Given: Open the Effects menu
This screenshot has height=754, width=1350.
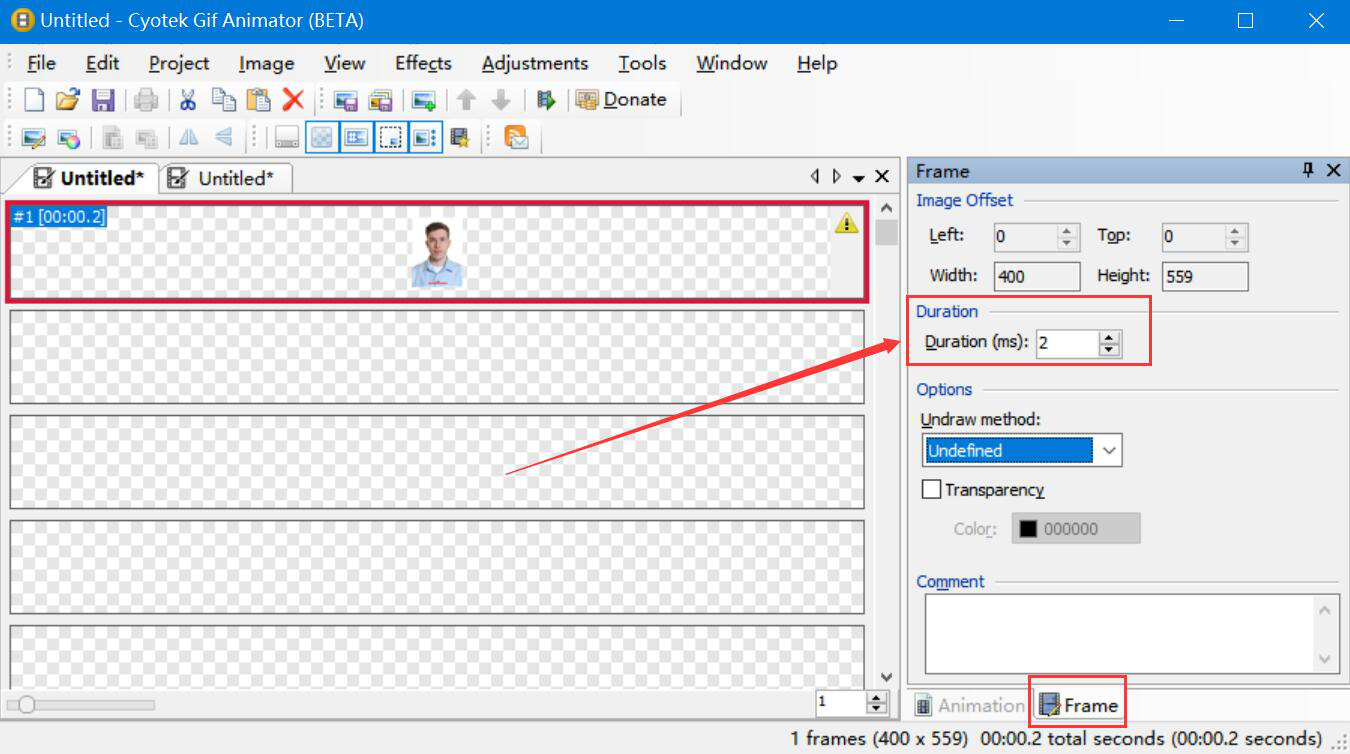Looking at the screenshot, I should (x=423, y=63).
